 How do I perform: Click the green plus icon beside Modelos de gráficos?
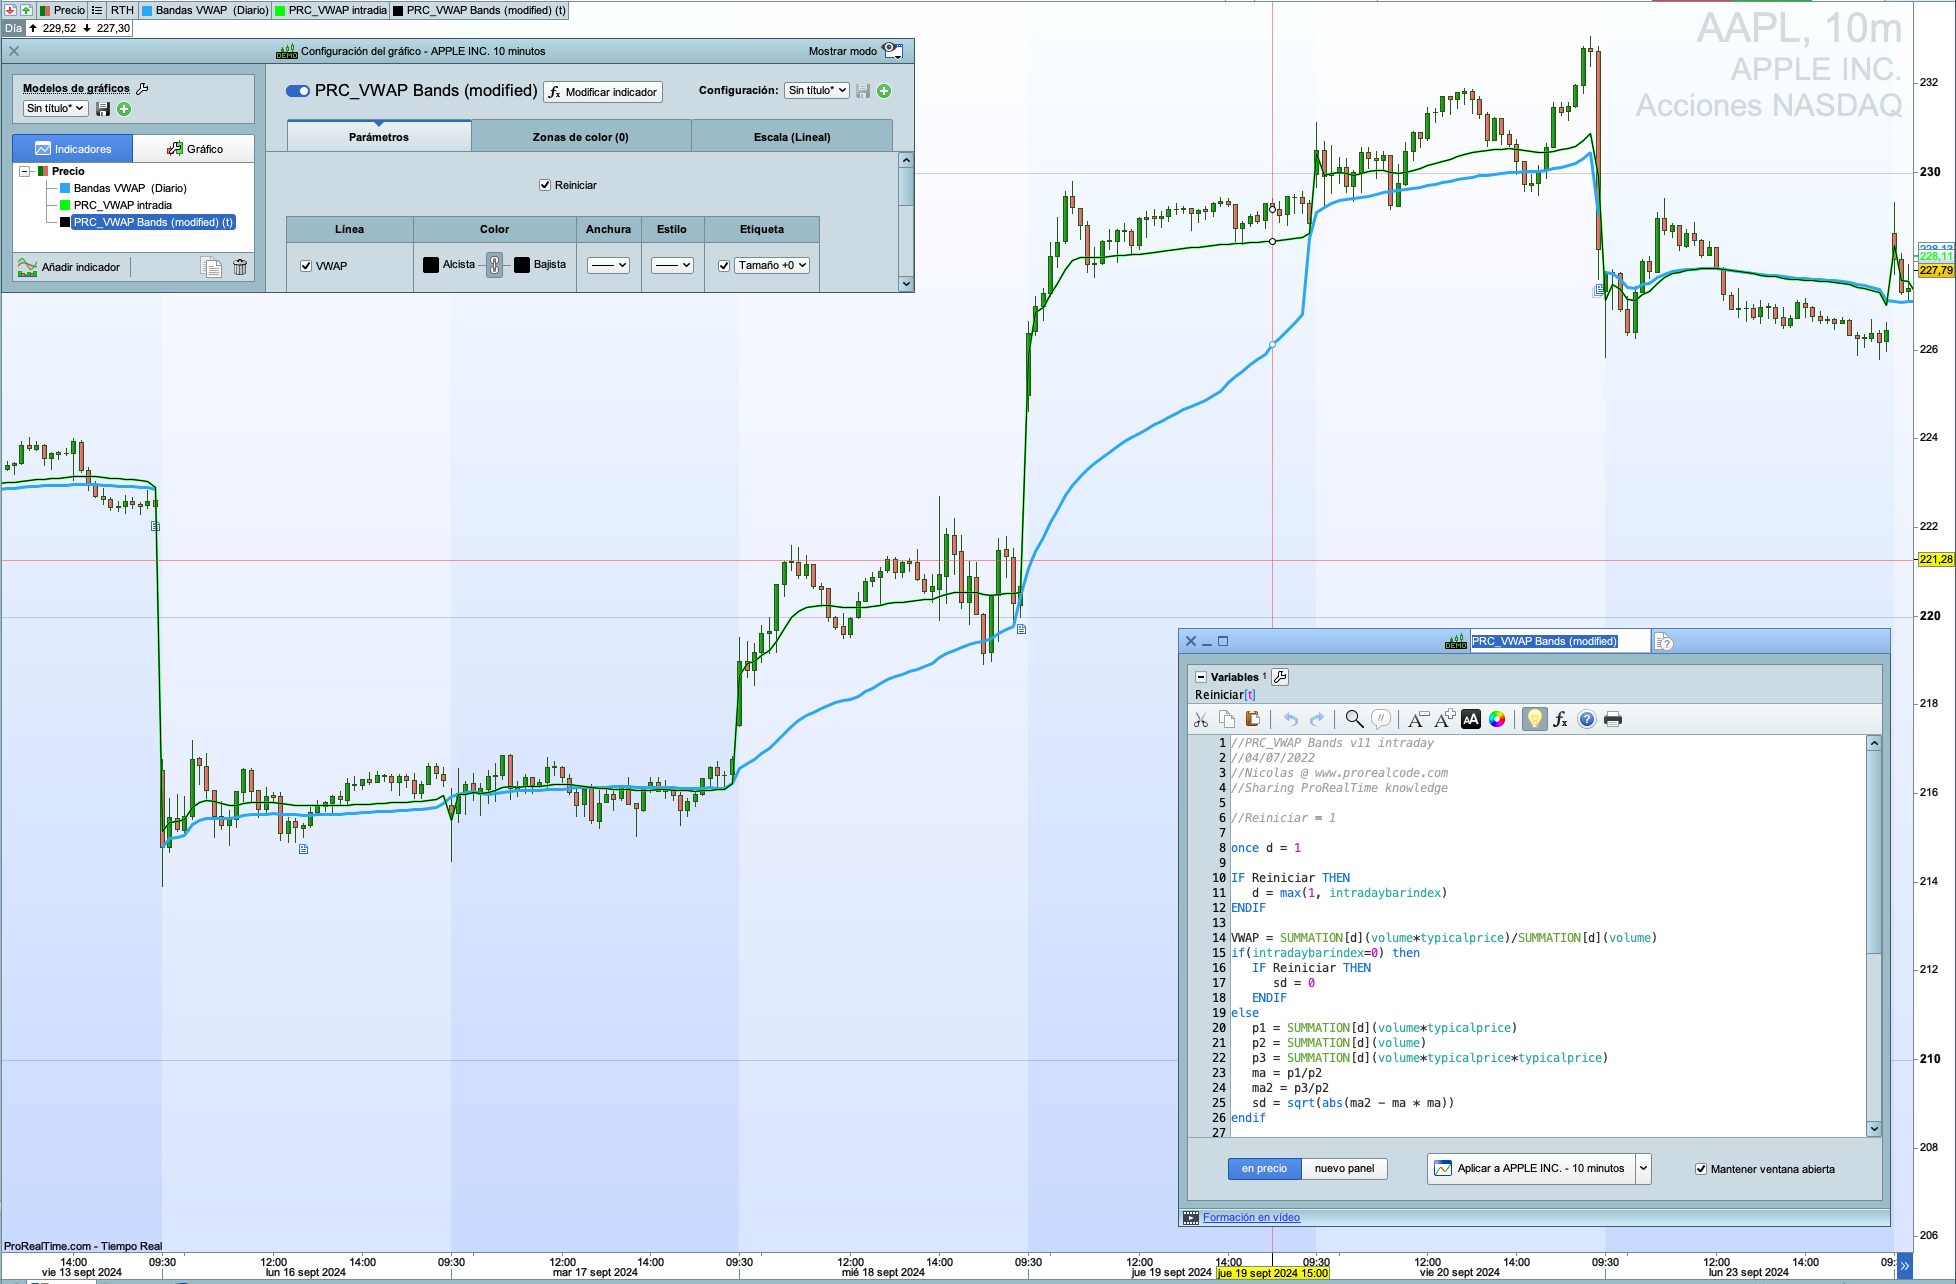click(x=124, y=109)
